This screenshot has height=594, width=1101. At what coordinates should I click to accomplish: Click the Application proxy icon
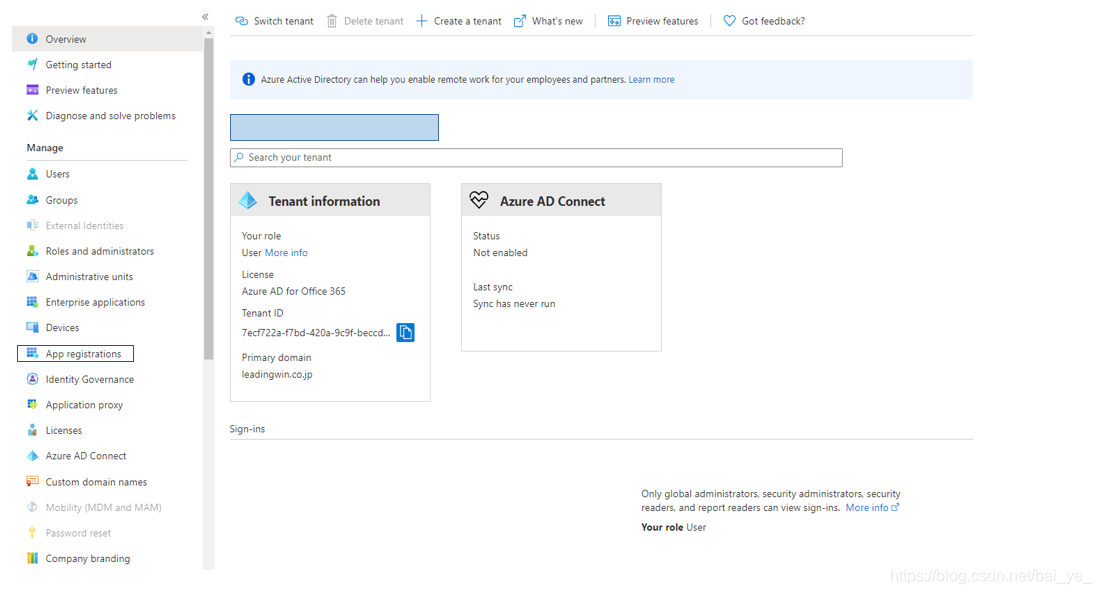click(32, 404)
